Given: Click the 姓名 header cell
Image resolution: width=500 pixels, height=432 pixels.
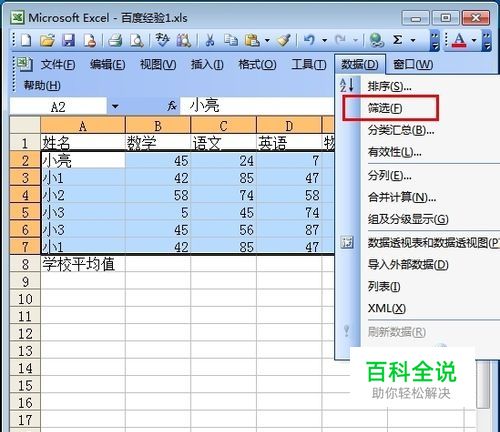Looking at the screenshot, I should coord(83,143).
